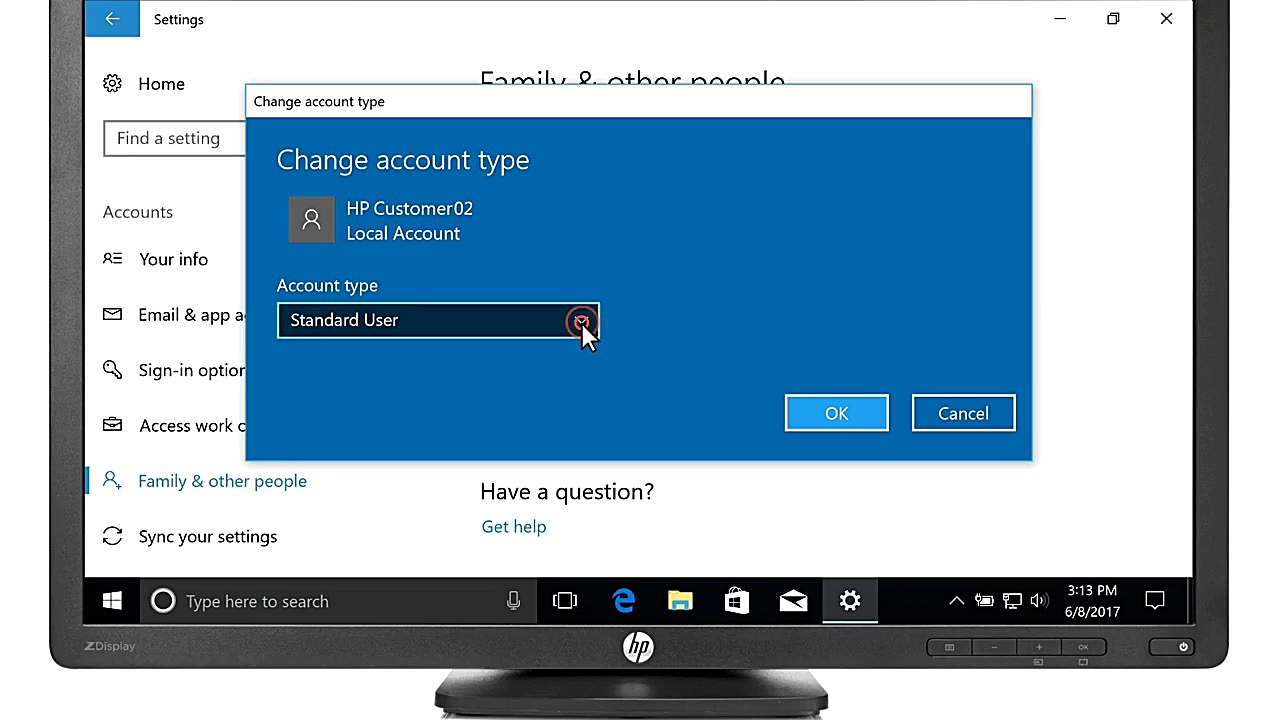1280x720 pixels.
Task: Click the Family & other people icon
Action: tap(112, 481)
